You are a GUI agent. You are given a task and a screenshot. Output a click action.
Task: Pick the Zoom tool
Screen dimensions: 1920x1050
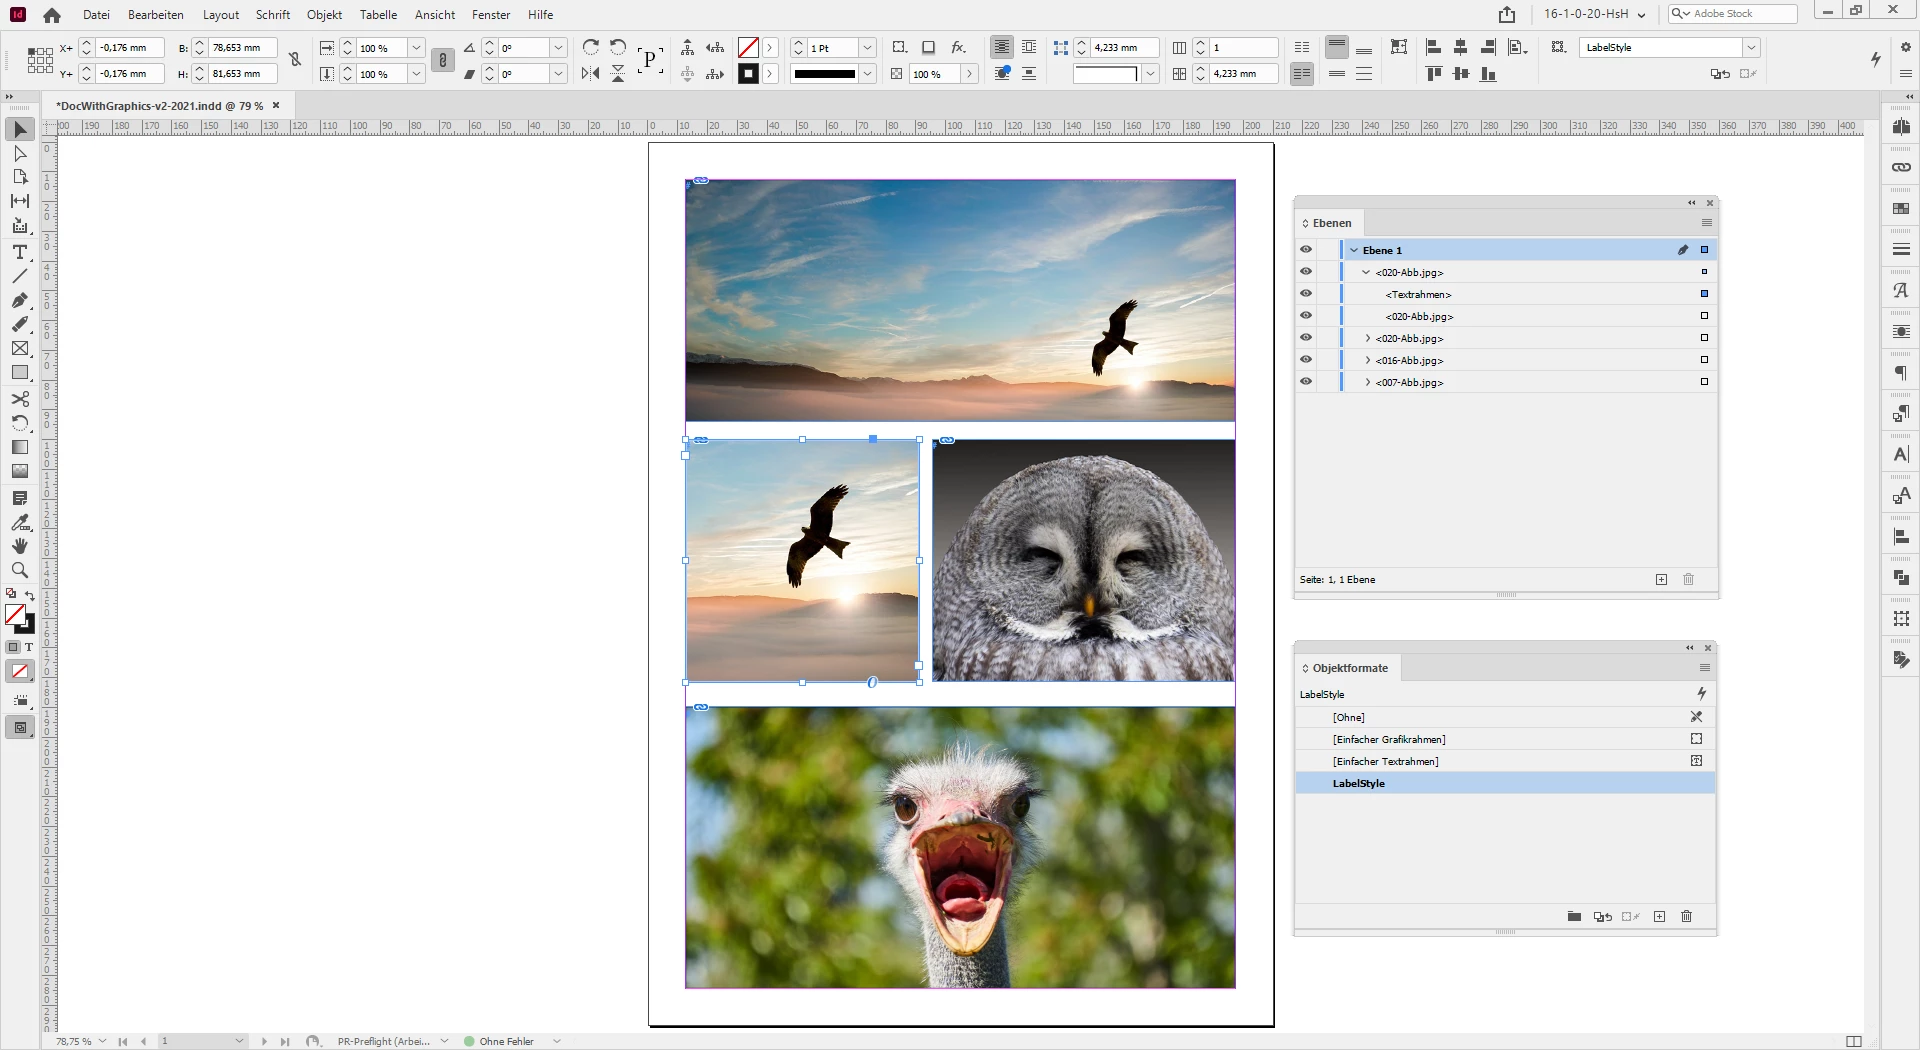pyautogui.click(x=19, y=570)
